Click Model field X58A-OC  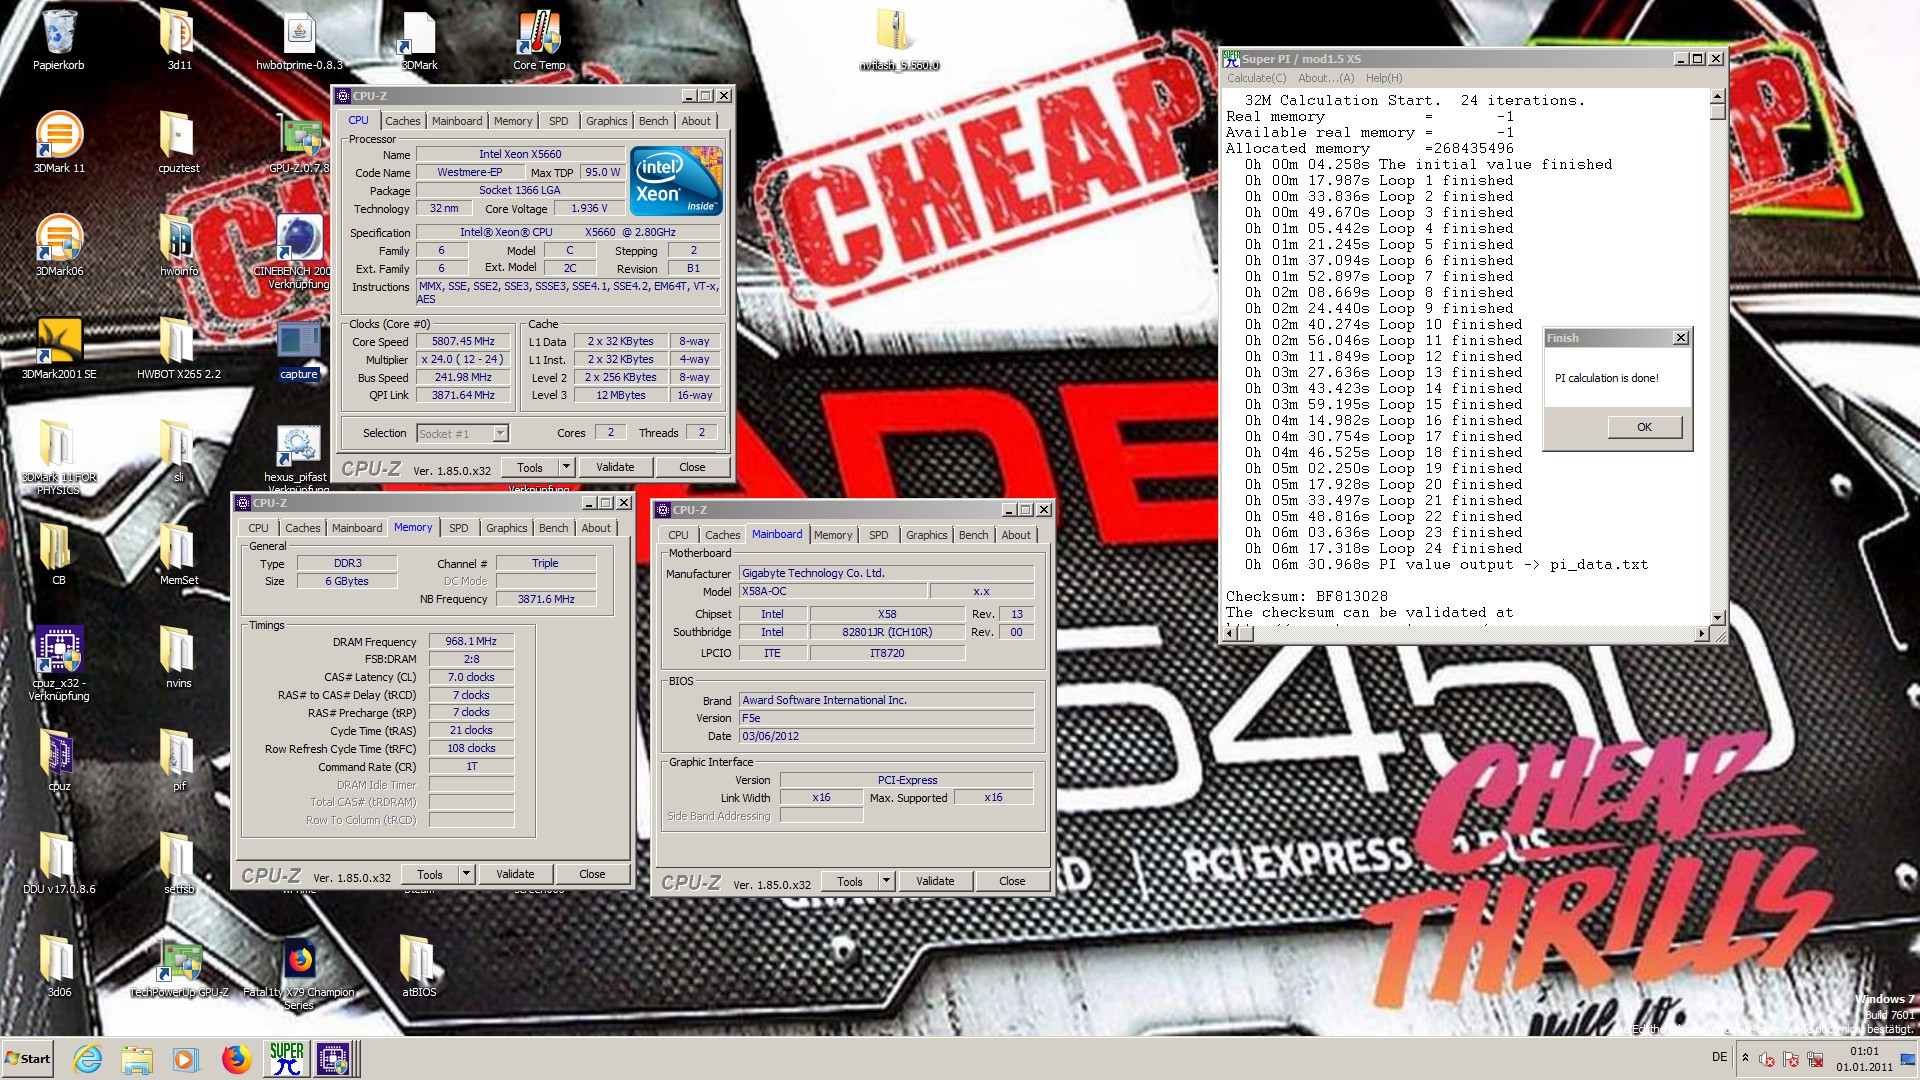point(833,591)
